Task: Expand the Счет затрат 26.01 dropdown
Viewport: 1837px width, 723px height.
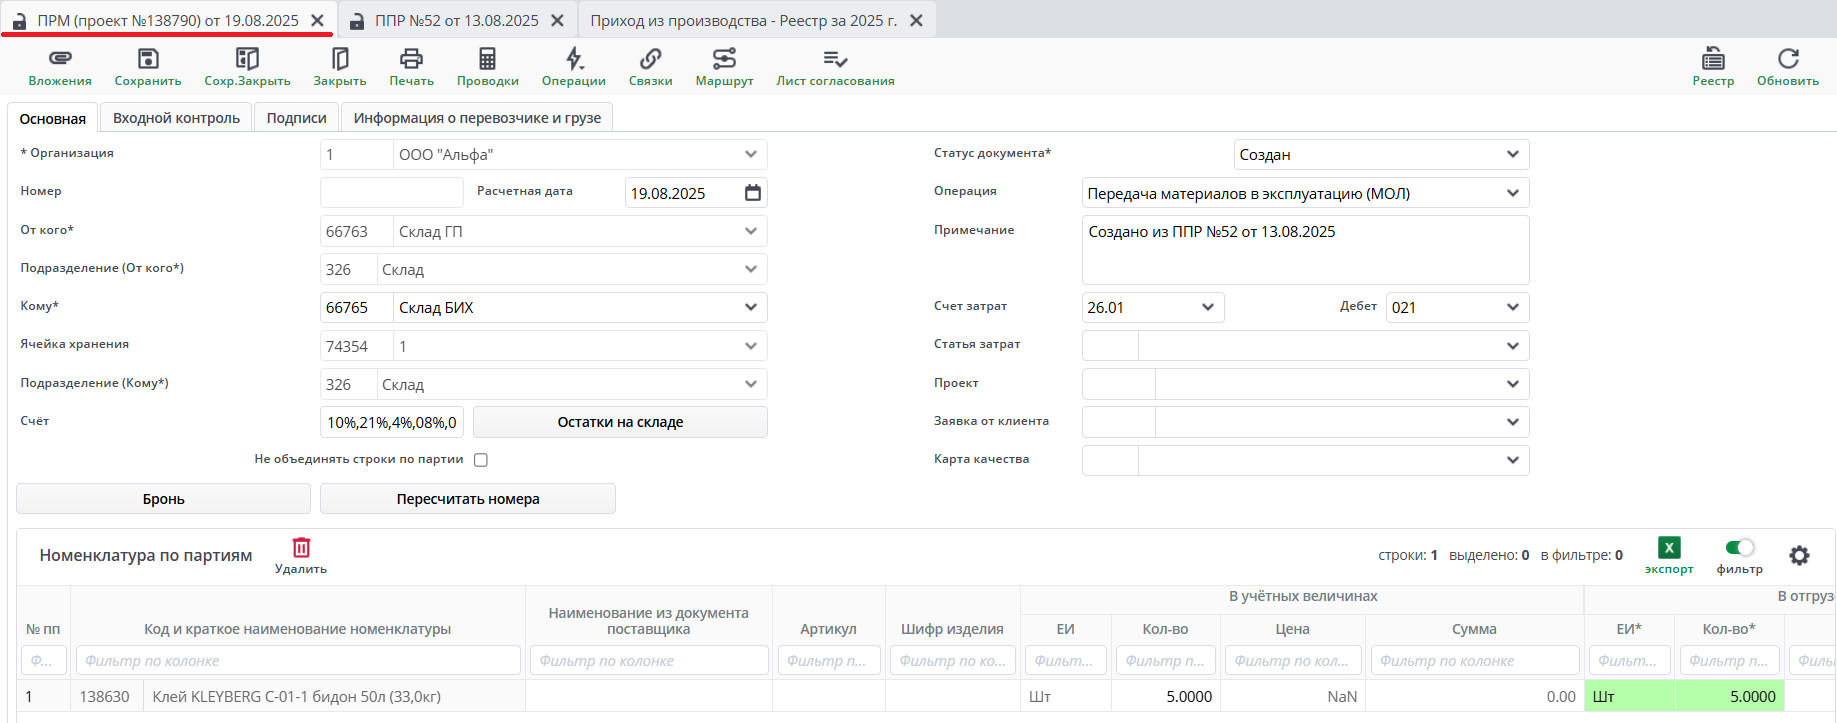Action: tap(1207, 307)
